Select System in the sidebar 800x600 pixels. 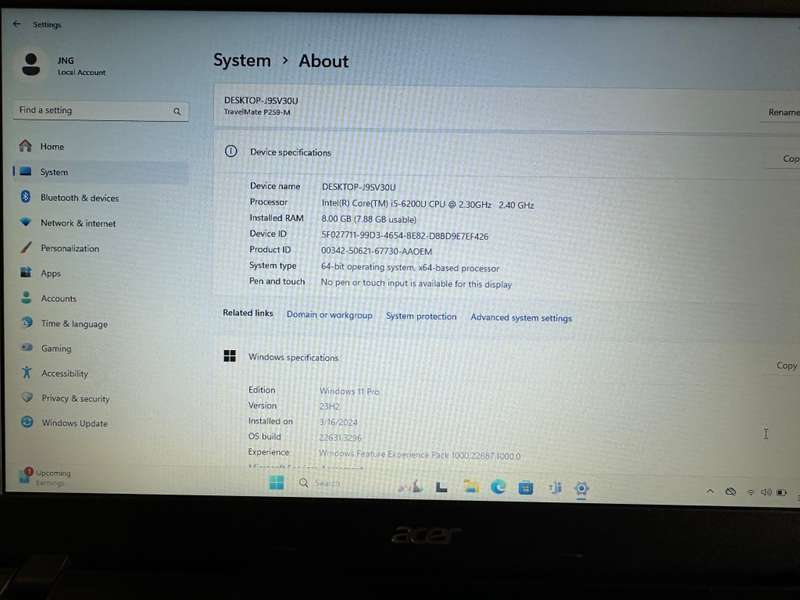101,172
